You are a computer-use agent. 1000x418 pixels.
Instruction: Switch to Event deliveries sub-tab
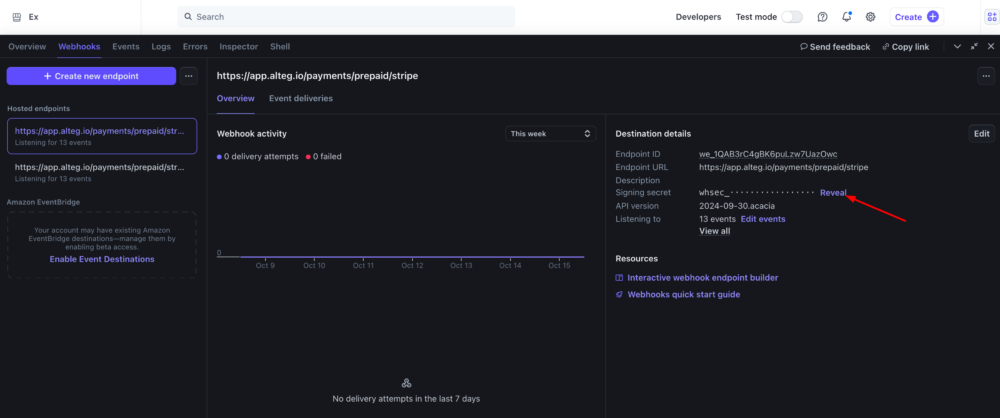(x=300, y=98)
